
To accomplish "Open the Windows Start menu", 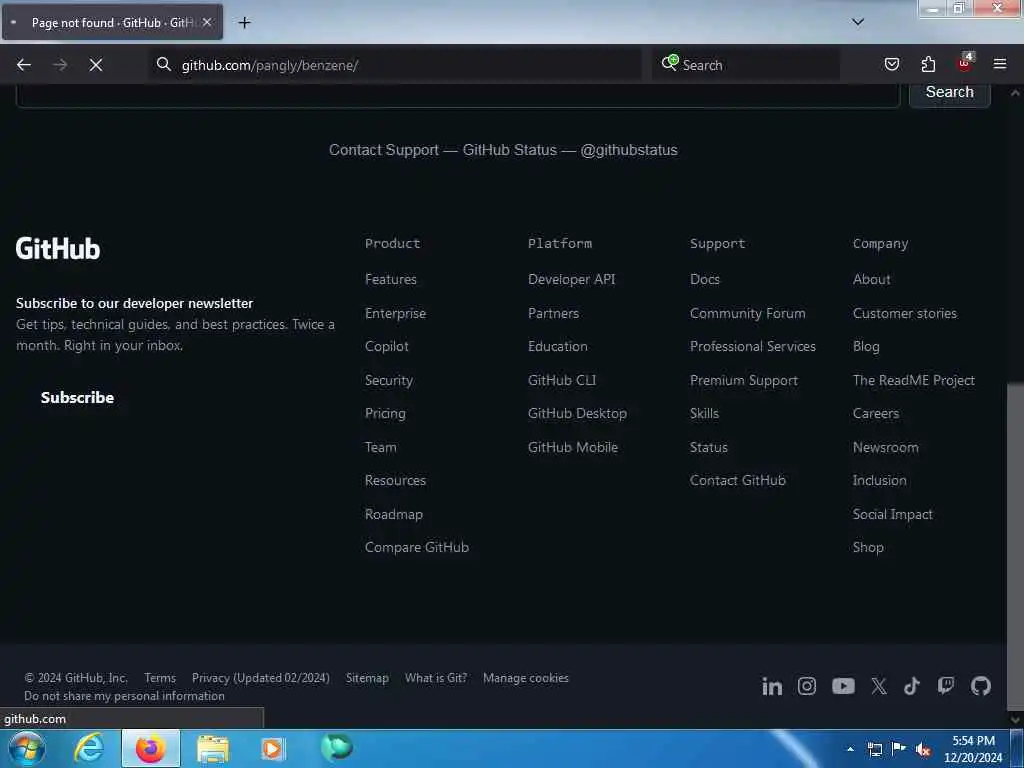I will pos(26,748).
